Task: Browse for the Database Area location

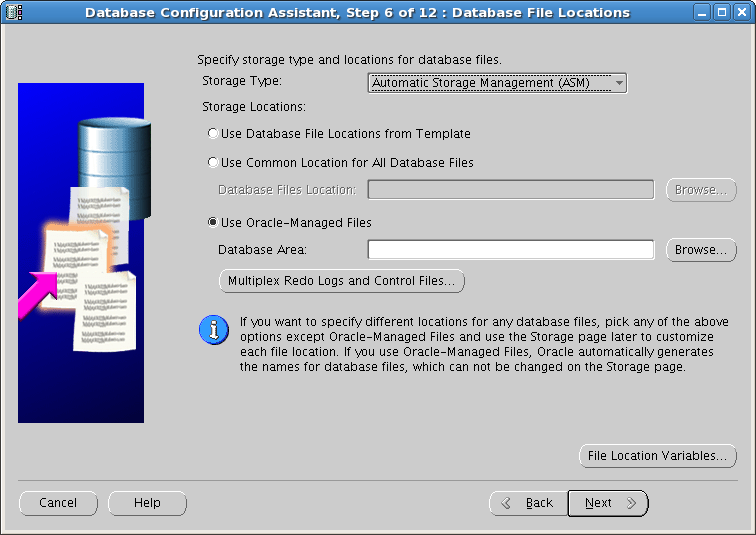Action: (701, 250)
